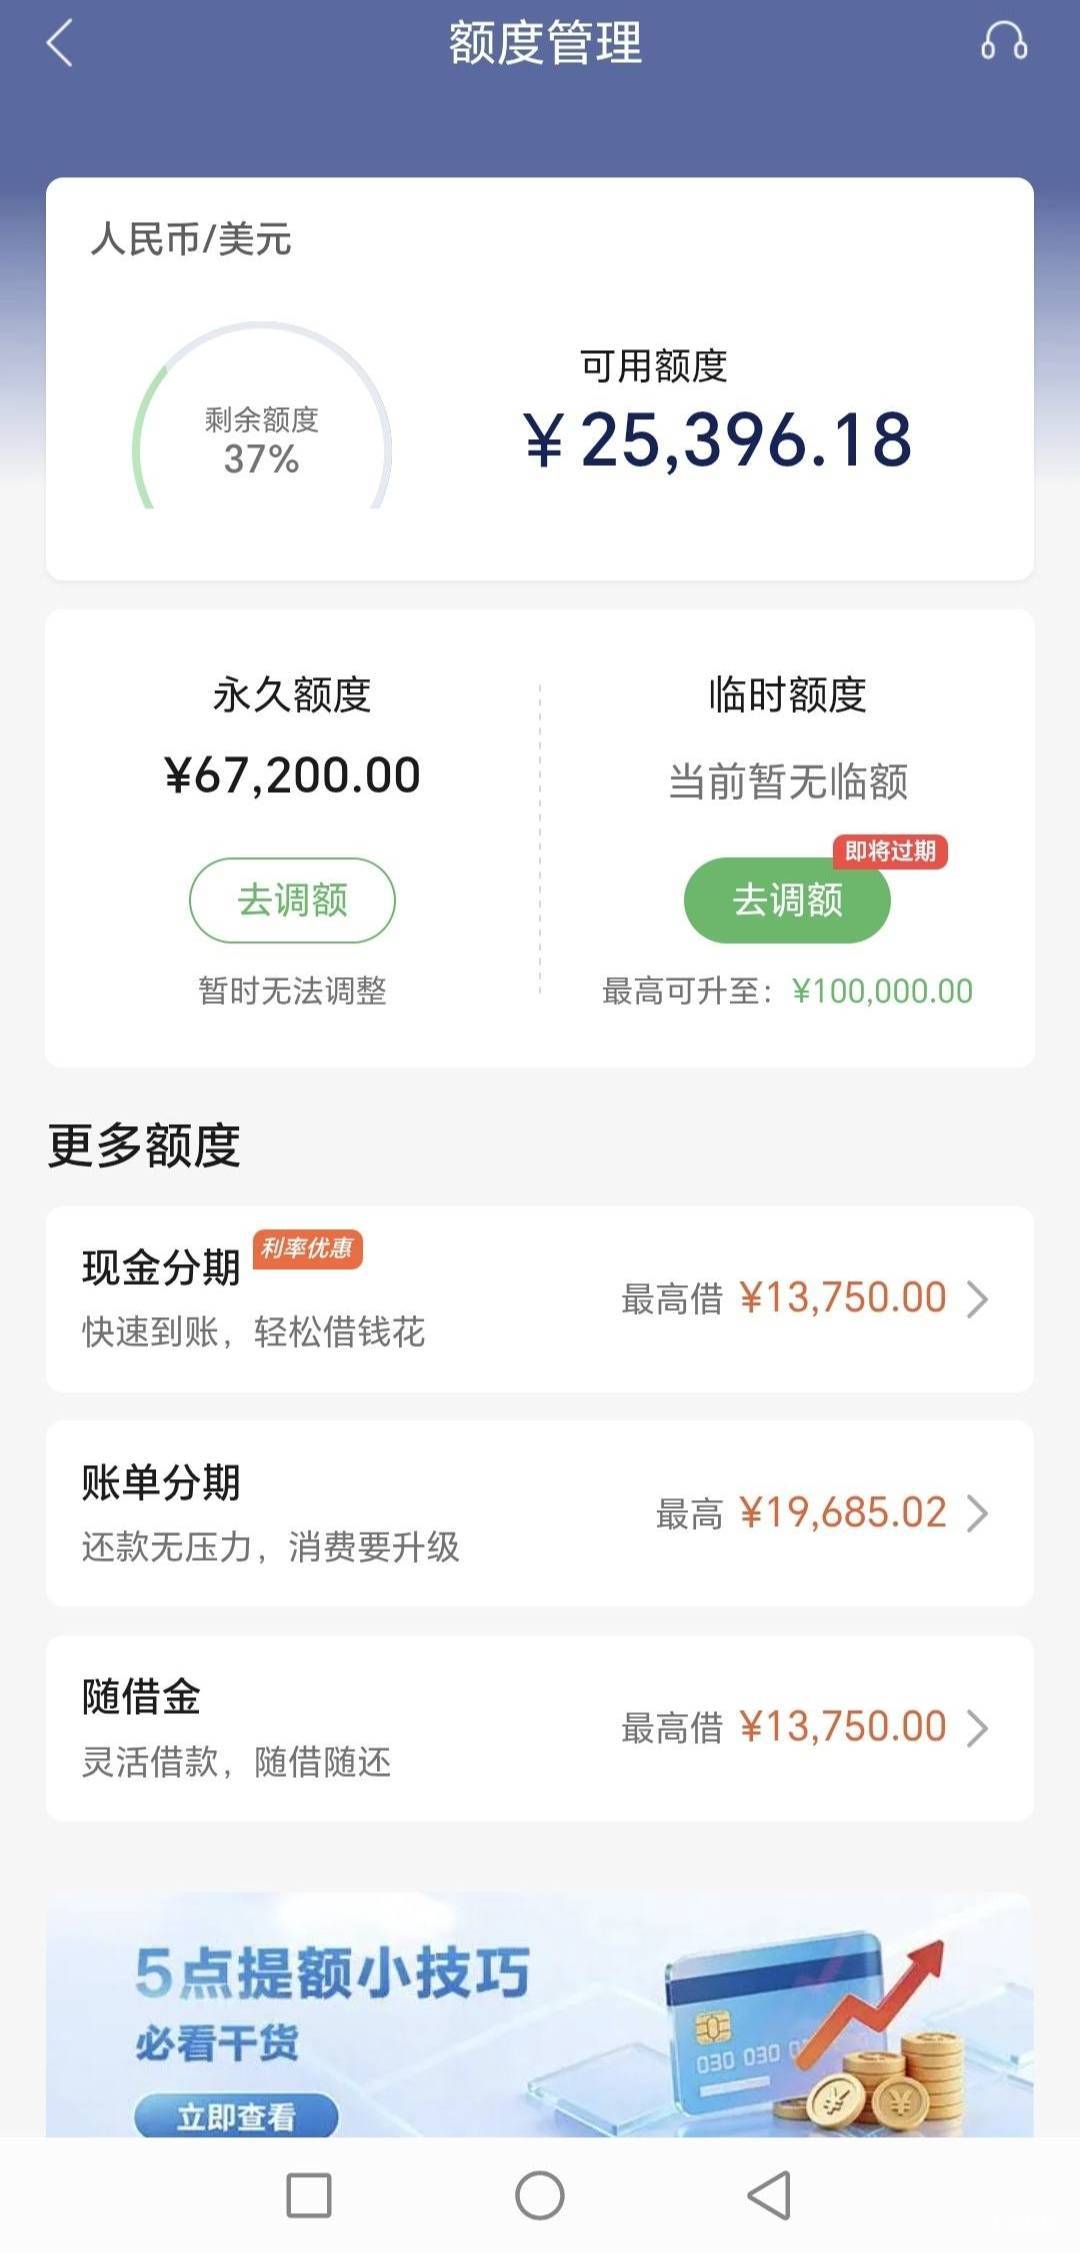The height and width of the screenshot is (2253, 1080).
Task: Tap the 剩余额度 37% progress ring
Action: click(262, 430)
